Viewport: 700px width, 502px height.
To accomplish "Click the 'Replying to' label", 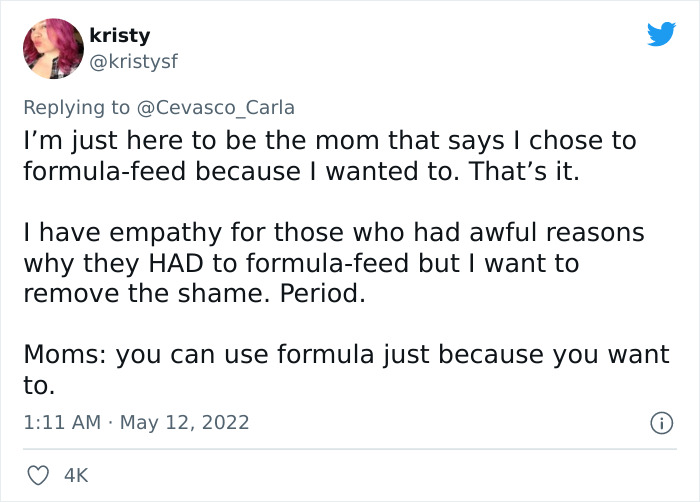I will (75, 107).
